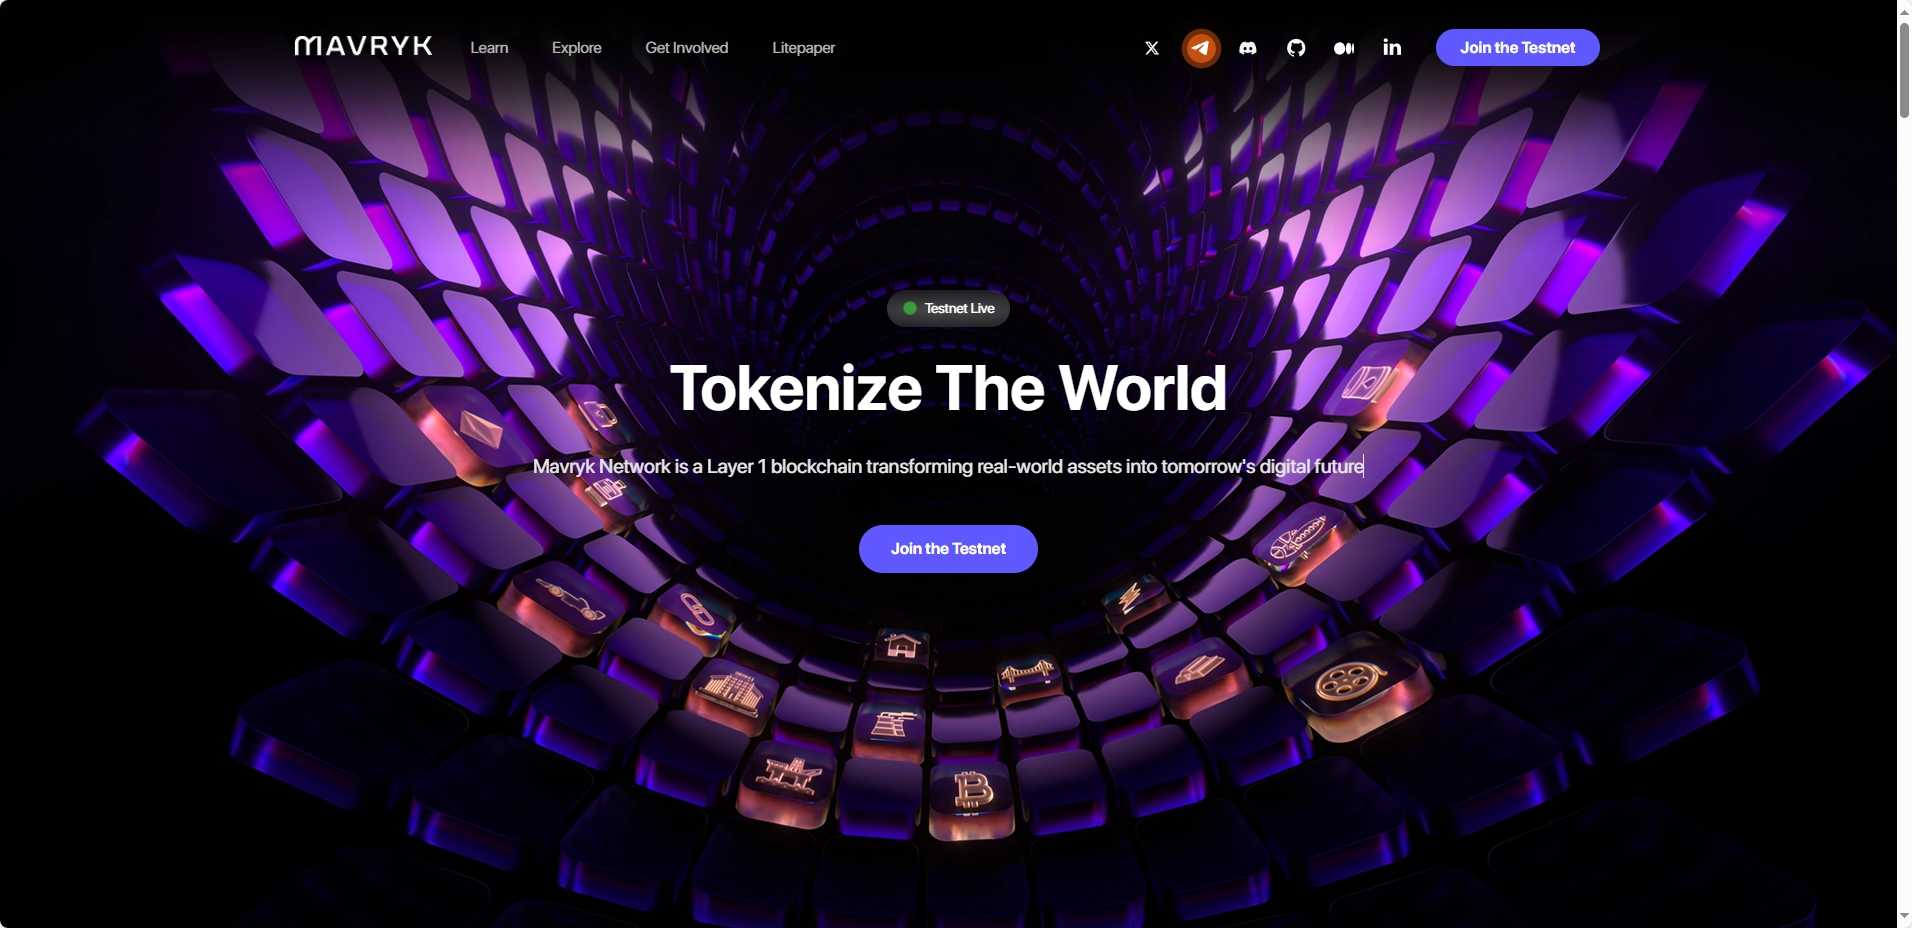The image size is (1912, 928).
Task: Click the scrollbar up arrow
Action: pos(1904,8)
